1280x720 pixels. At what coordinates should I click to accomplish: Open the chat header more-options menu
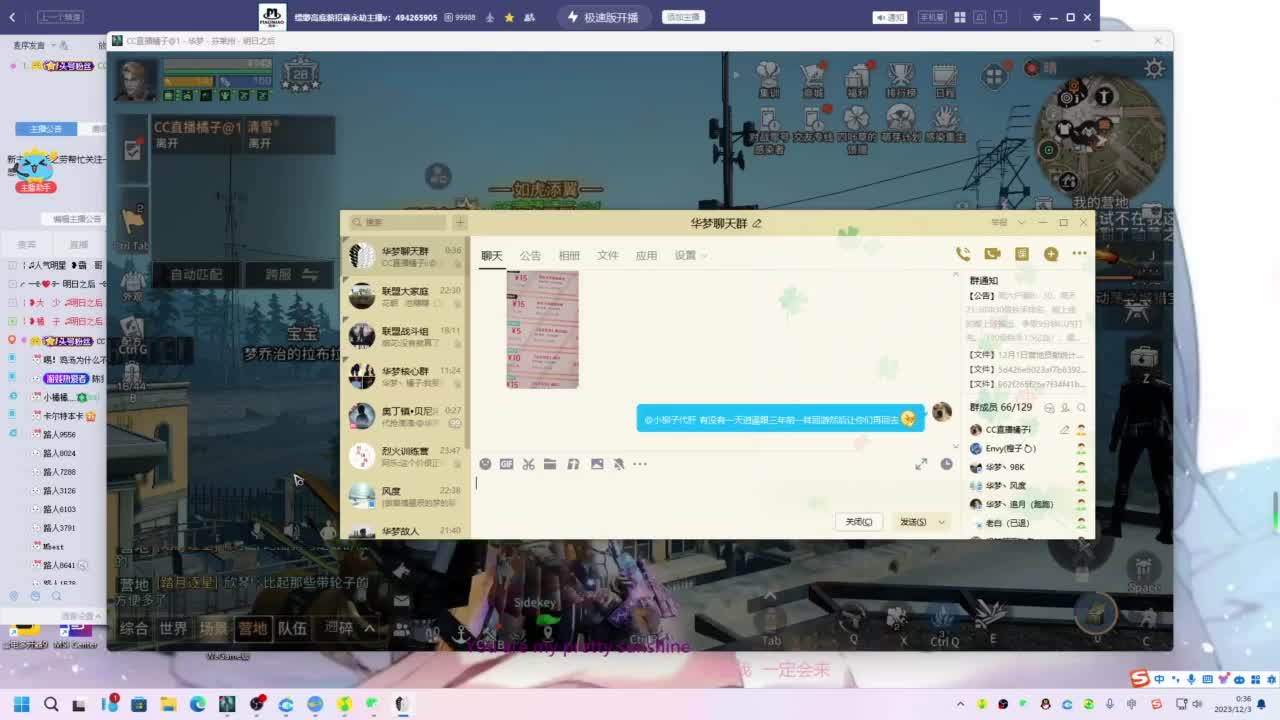click(1079, 254)
